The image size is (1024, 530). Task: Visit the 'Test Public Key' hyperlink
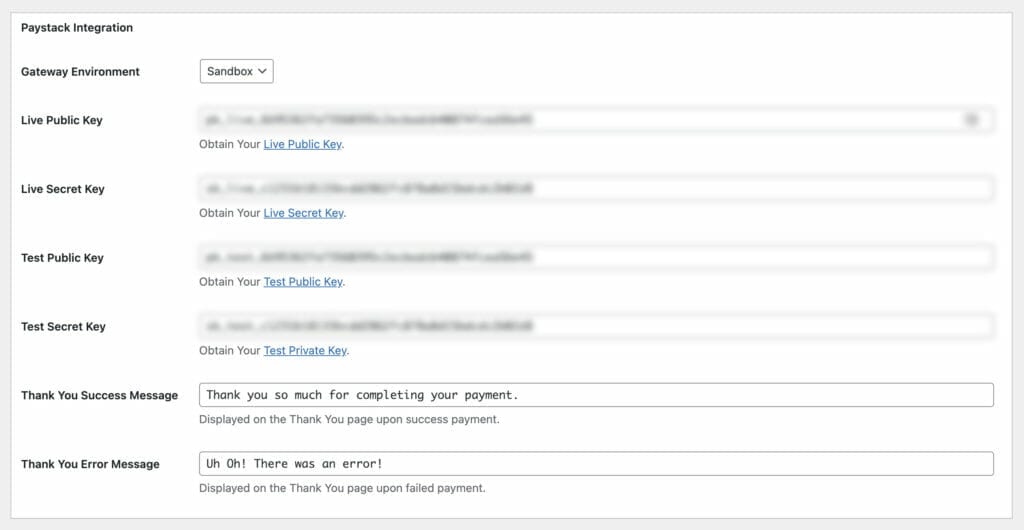click(303, 282)
